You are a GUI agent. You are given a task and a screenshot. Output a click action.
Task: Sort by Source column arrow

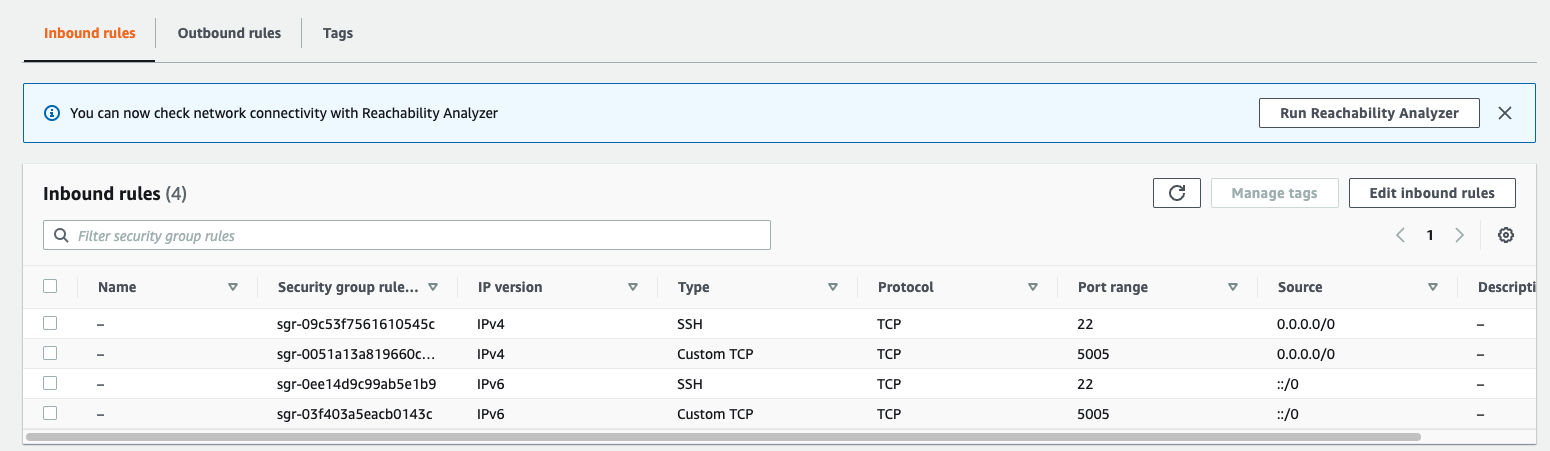pyautogui.click(x=1433, y=287)
